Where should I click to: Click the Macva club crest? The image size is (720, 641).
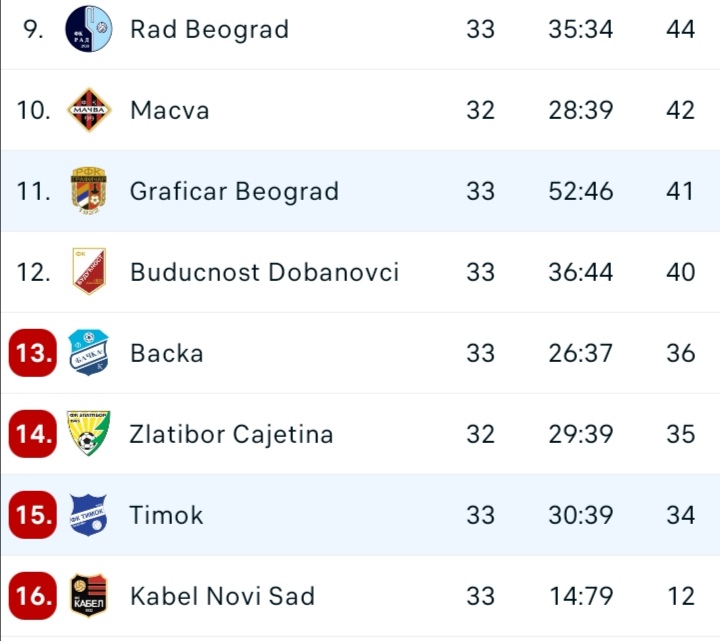pos(88,110)
